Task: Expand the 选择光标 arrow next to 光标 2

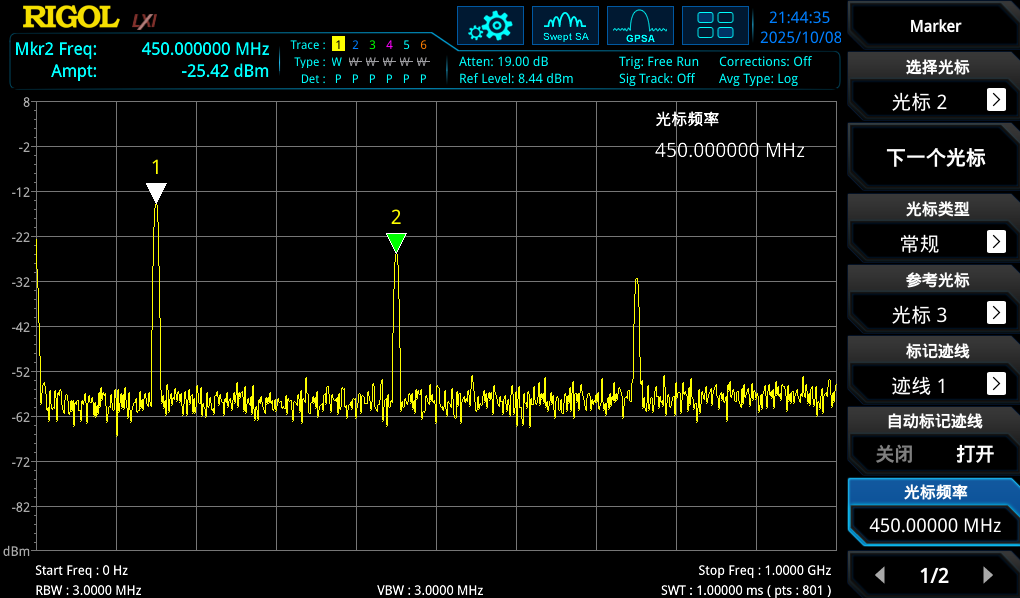Action: tap(996, 100)
